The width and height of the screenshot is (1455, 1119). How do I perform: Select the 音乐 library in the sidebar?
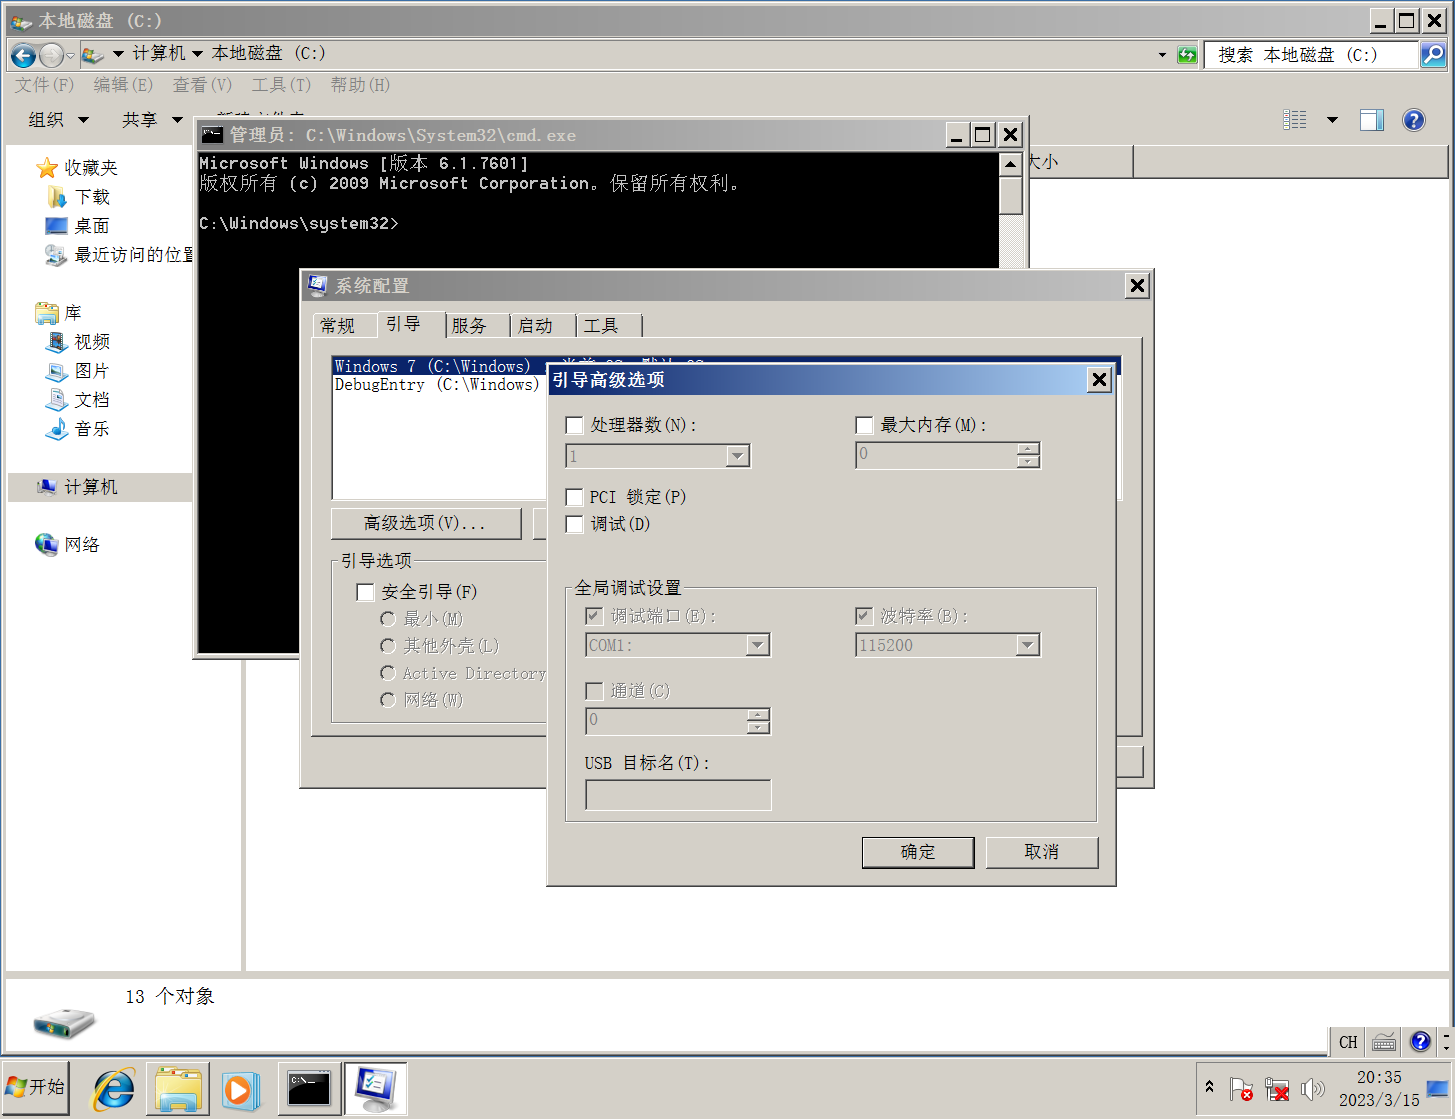click(x=90, y=429)
